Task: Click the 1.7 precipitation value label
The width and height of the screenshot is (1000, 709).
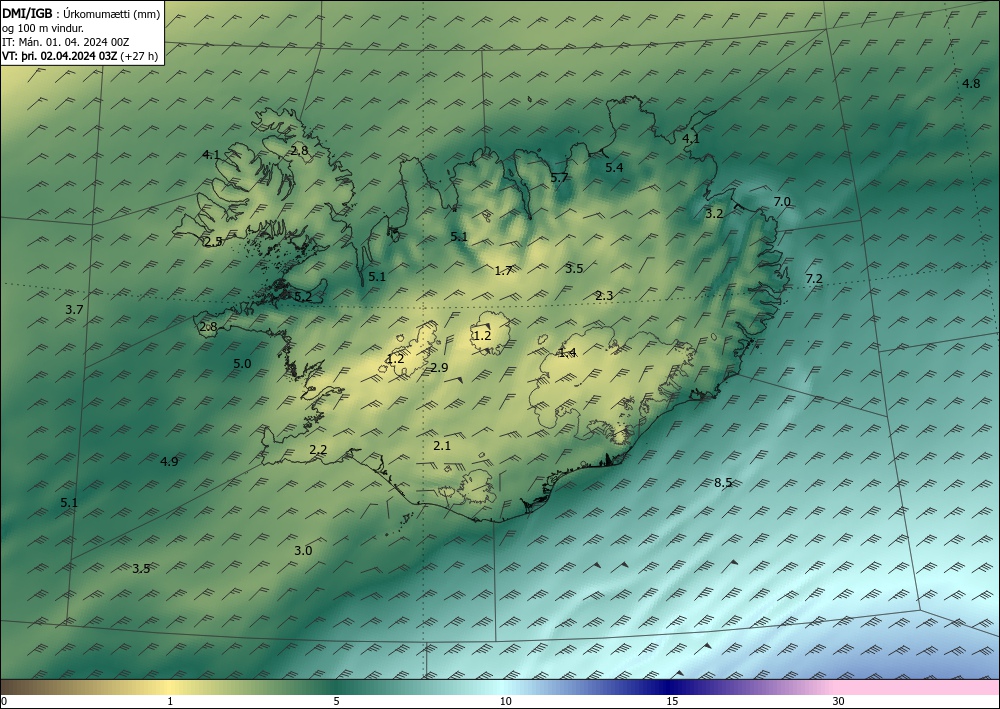Action: (504, 271)
